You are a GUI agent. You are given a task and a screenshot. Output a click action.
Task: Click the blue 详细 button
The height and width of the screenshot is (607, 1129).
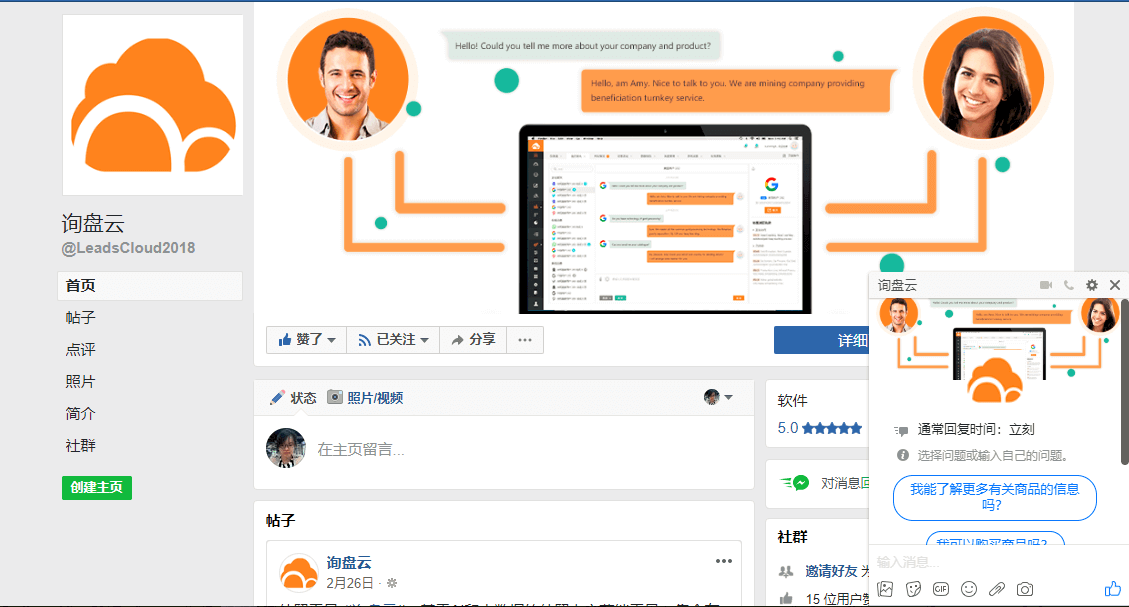(x=822, y=340)
